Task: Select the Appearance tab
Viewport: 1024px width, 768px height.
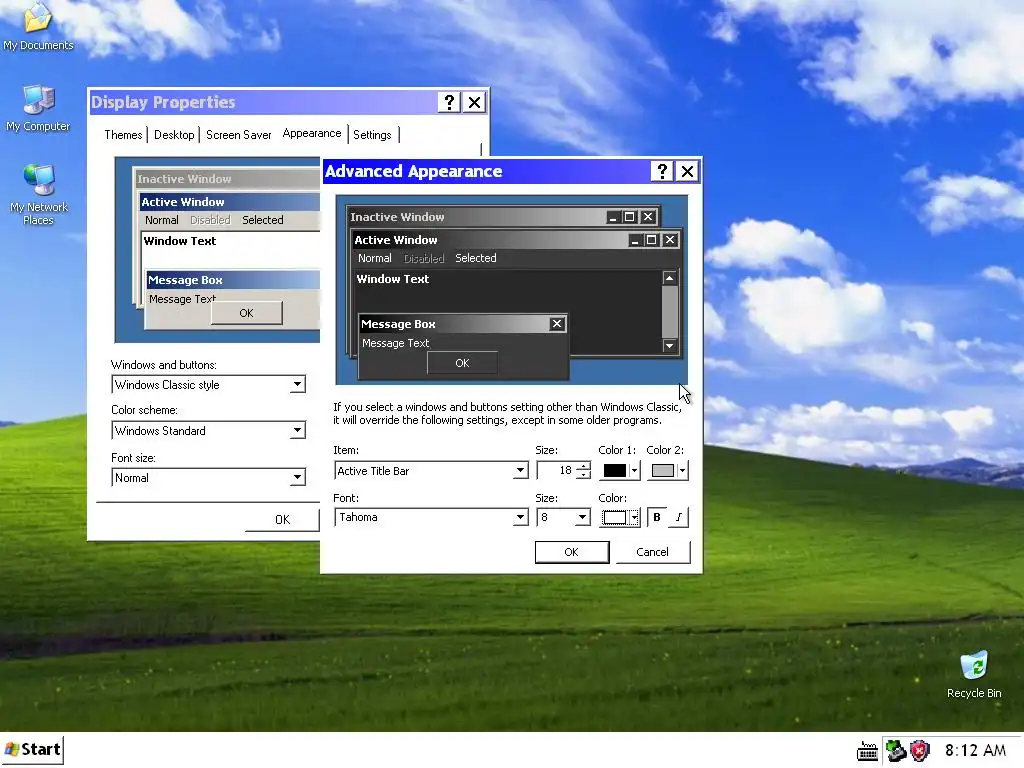Action: (312, 133)
